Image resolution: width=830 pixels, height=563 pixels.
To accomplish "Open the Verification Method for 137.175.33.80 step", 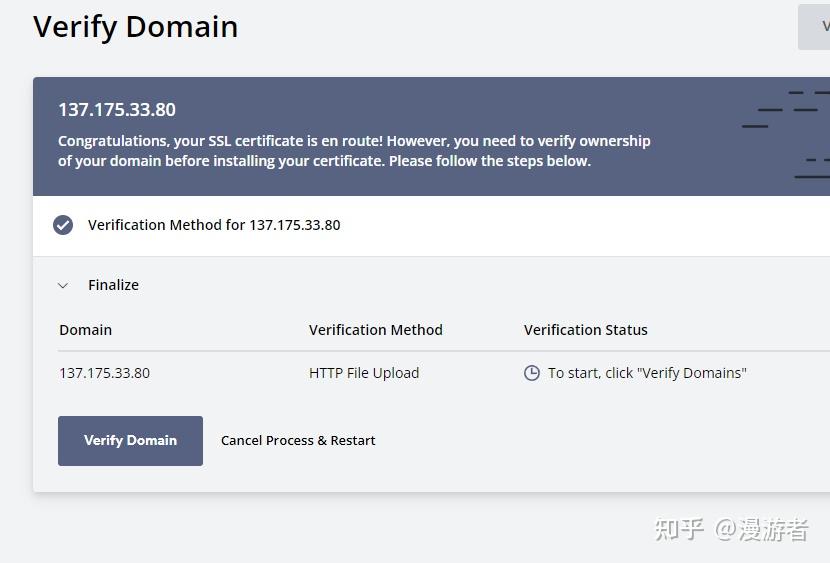I will pos(214,225).
